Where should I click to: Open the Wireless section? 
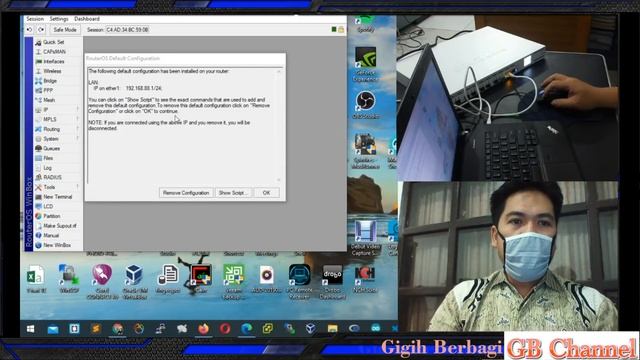(52, 71)
